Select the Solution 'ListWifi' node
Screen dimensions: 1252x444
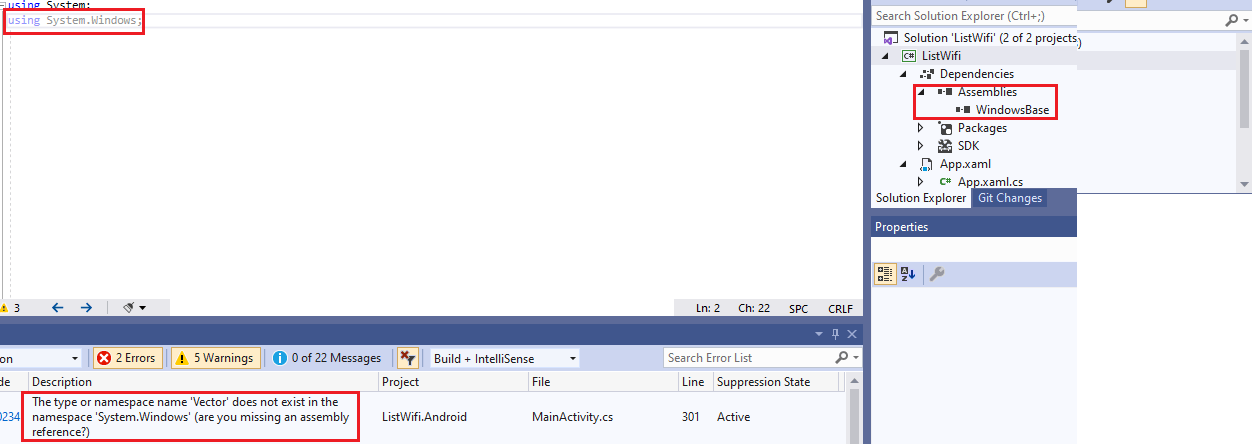[x=990, y=38]
